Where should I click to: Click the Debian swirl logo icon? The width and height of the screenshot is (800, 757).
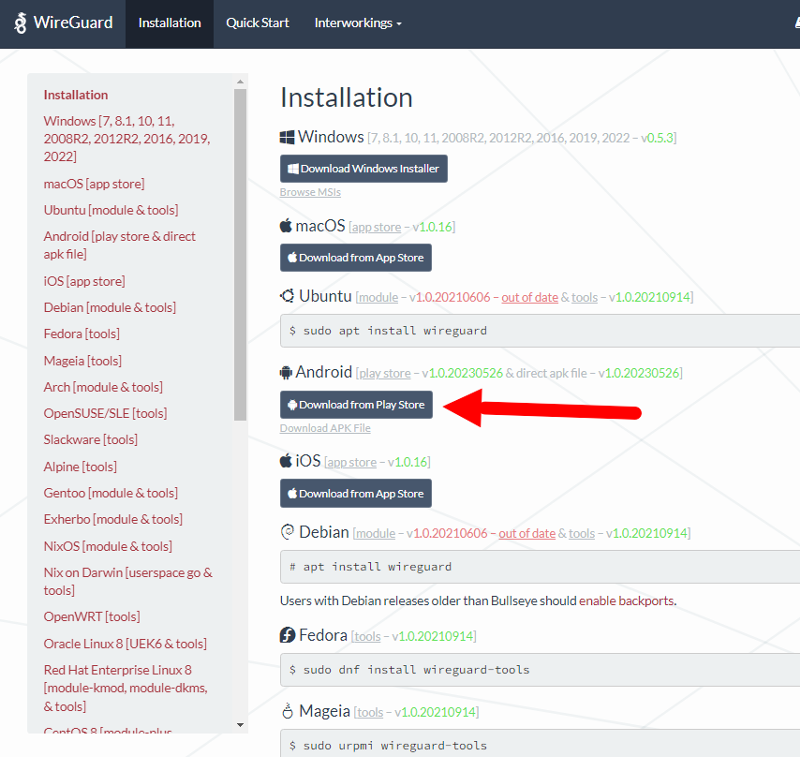coord(287,532)
